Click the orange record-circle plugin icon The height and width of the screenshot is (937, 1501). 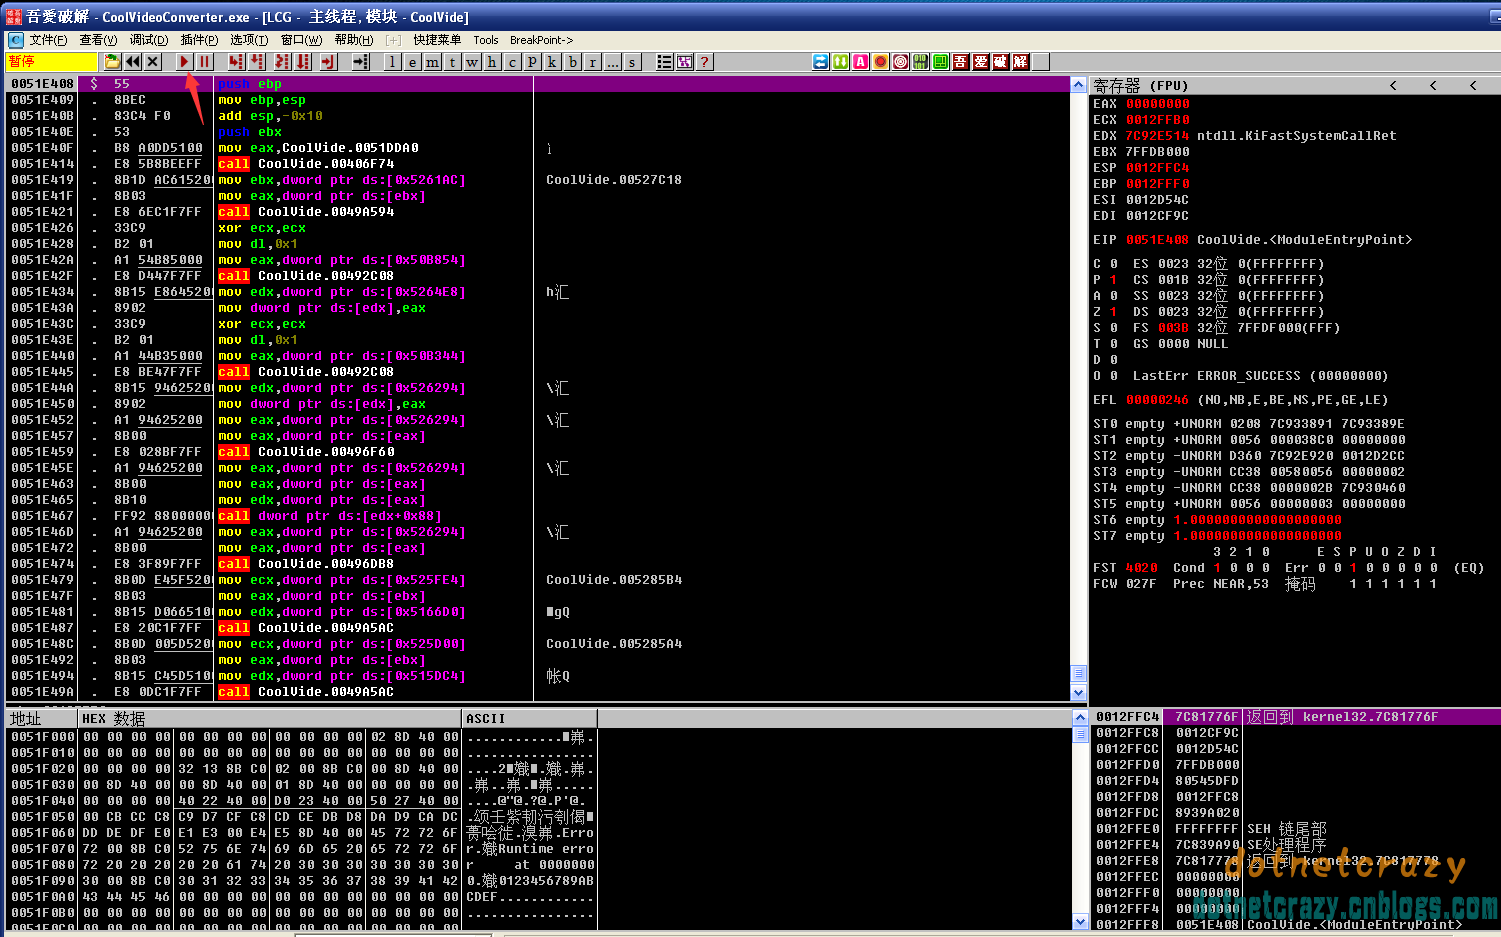880,62
